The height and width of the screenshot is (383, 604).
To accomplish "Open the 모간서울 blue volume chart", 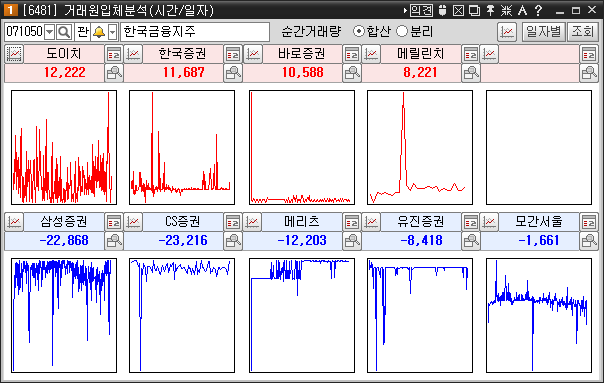I will [539, 316].
